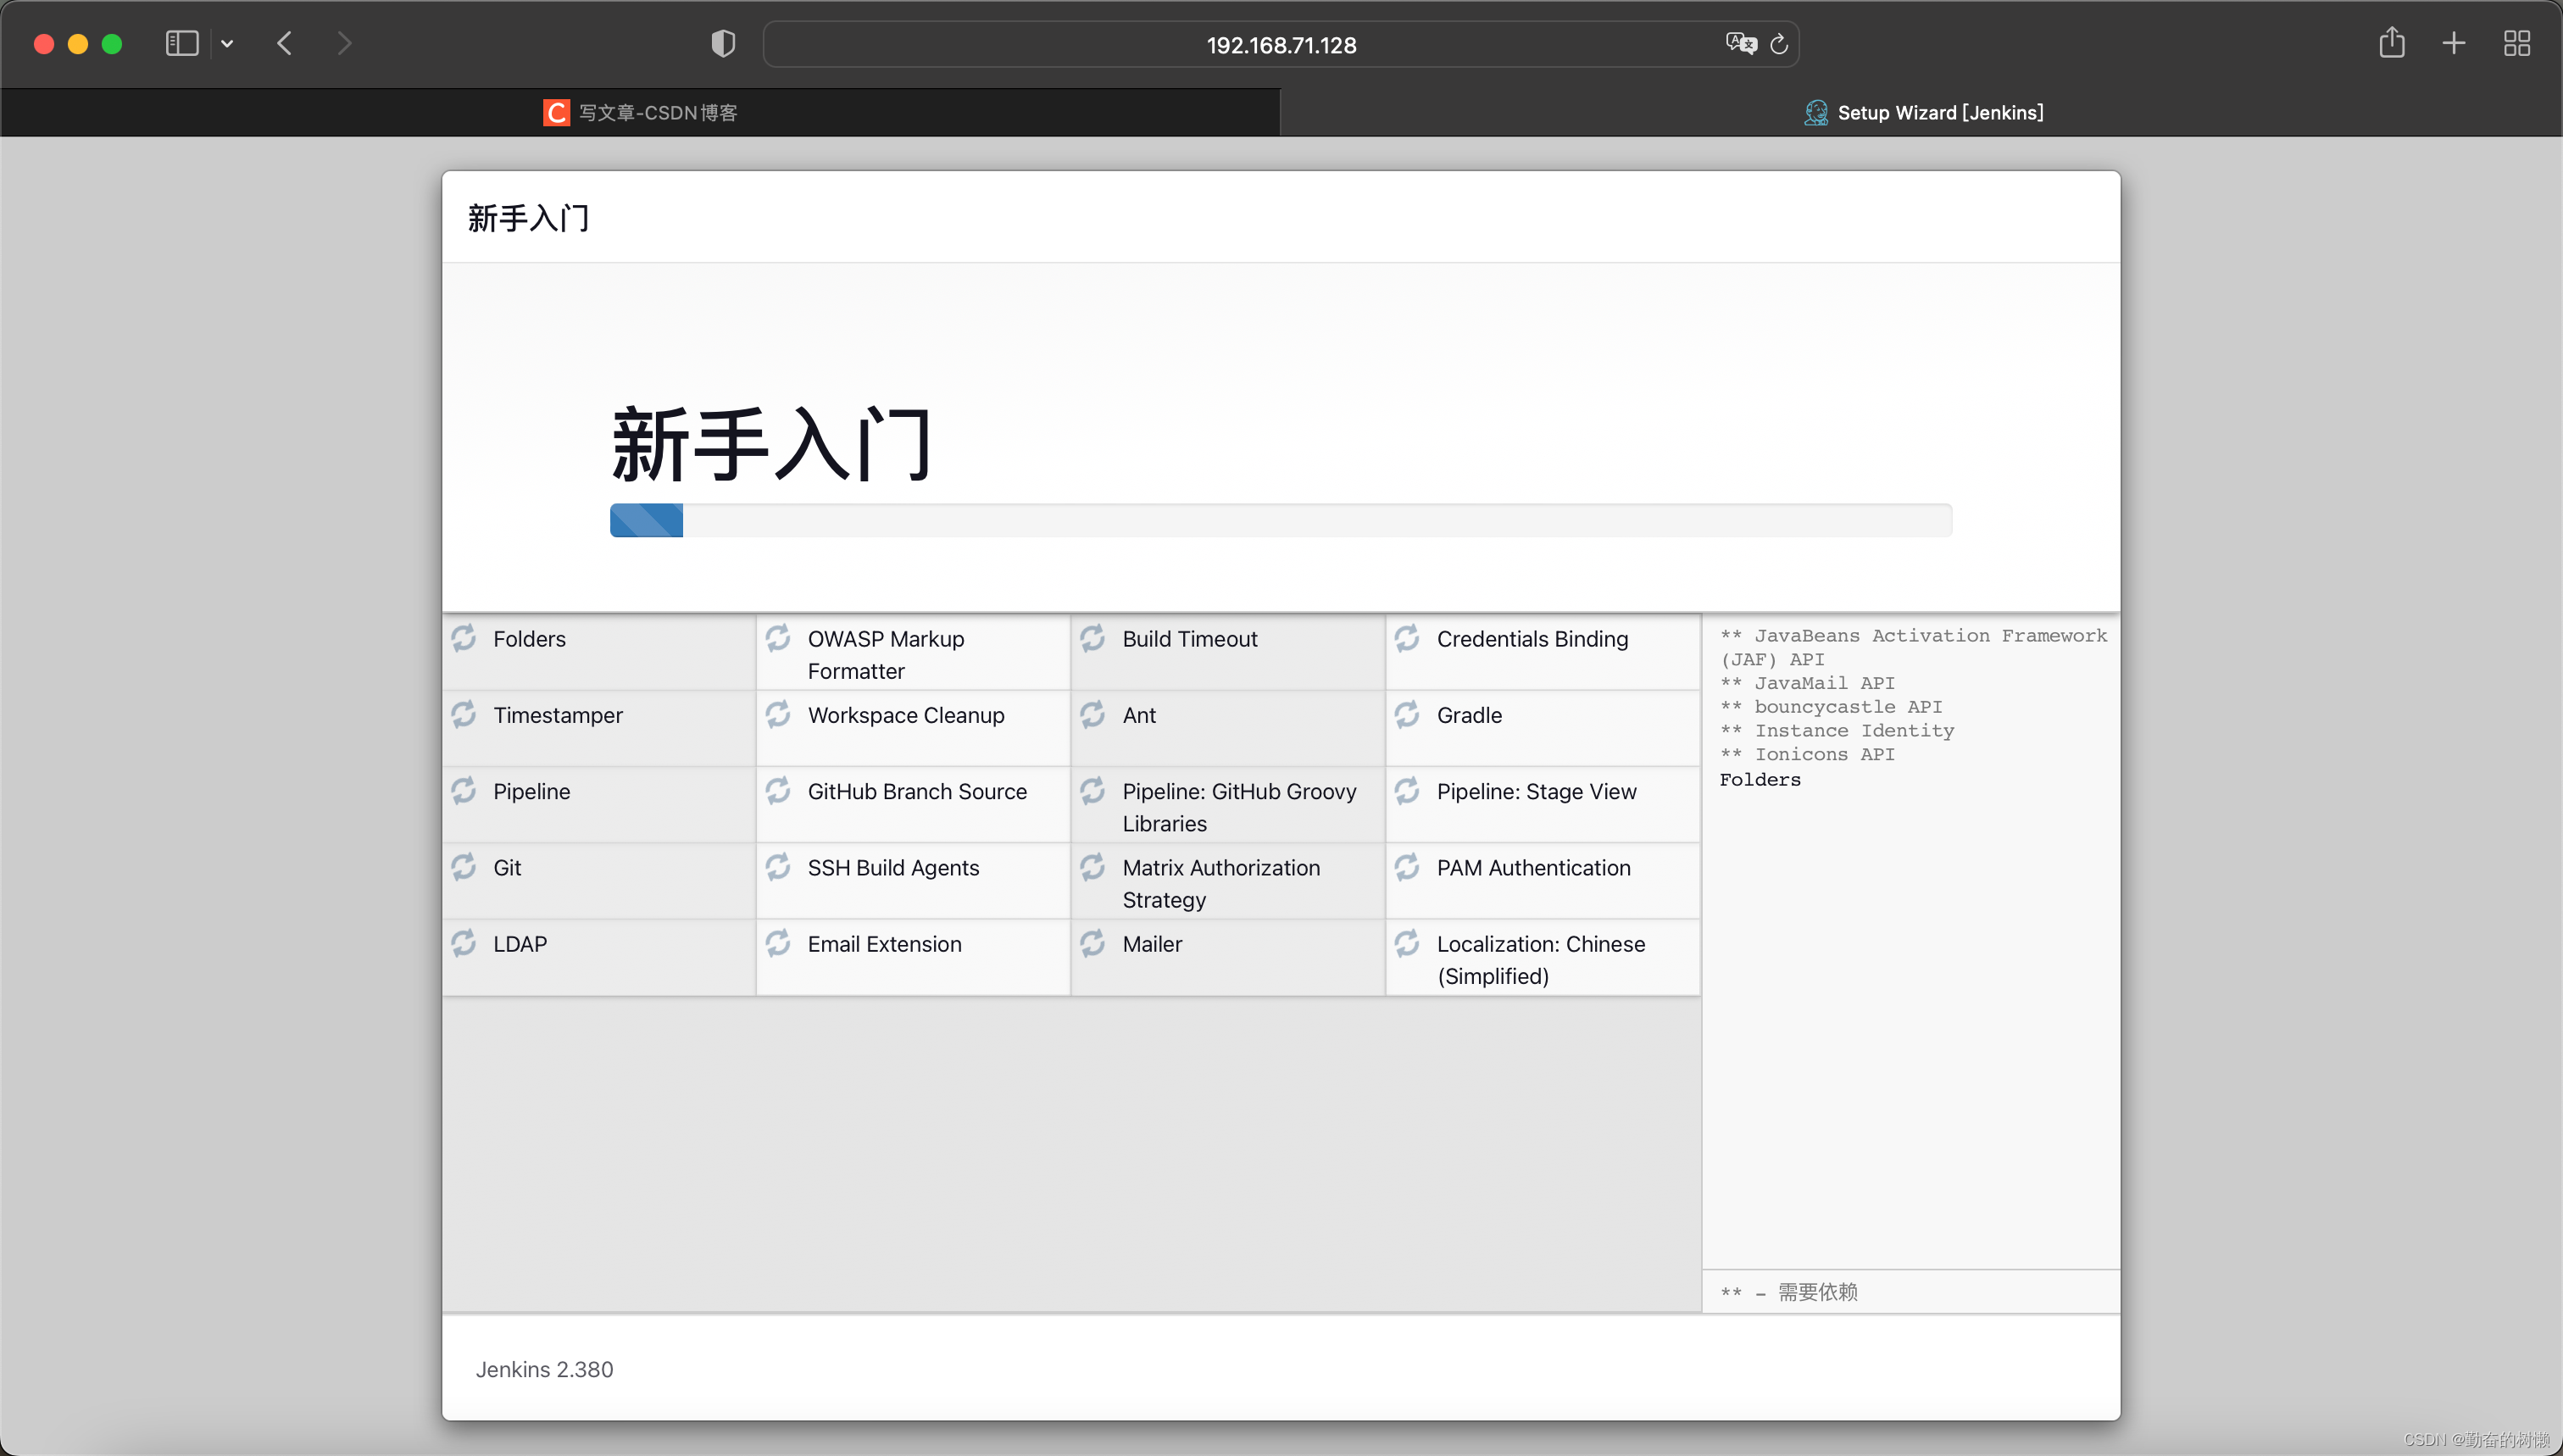Click the installation progress bar
Screen dimensions: 2563x1456
coord(1280,520)
